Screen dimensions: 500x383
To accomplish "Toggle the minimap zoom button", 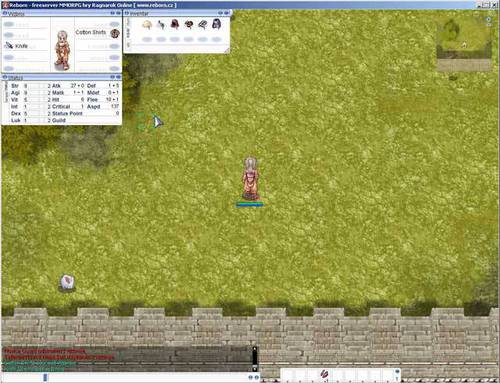I will pyautogui.click(x=489, y=19).
